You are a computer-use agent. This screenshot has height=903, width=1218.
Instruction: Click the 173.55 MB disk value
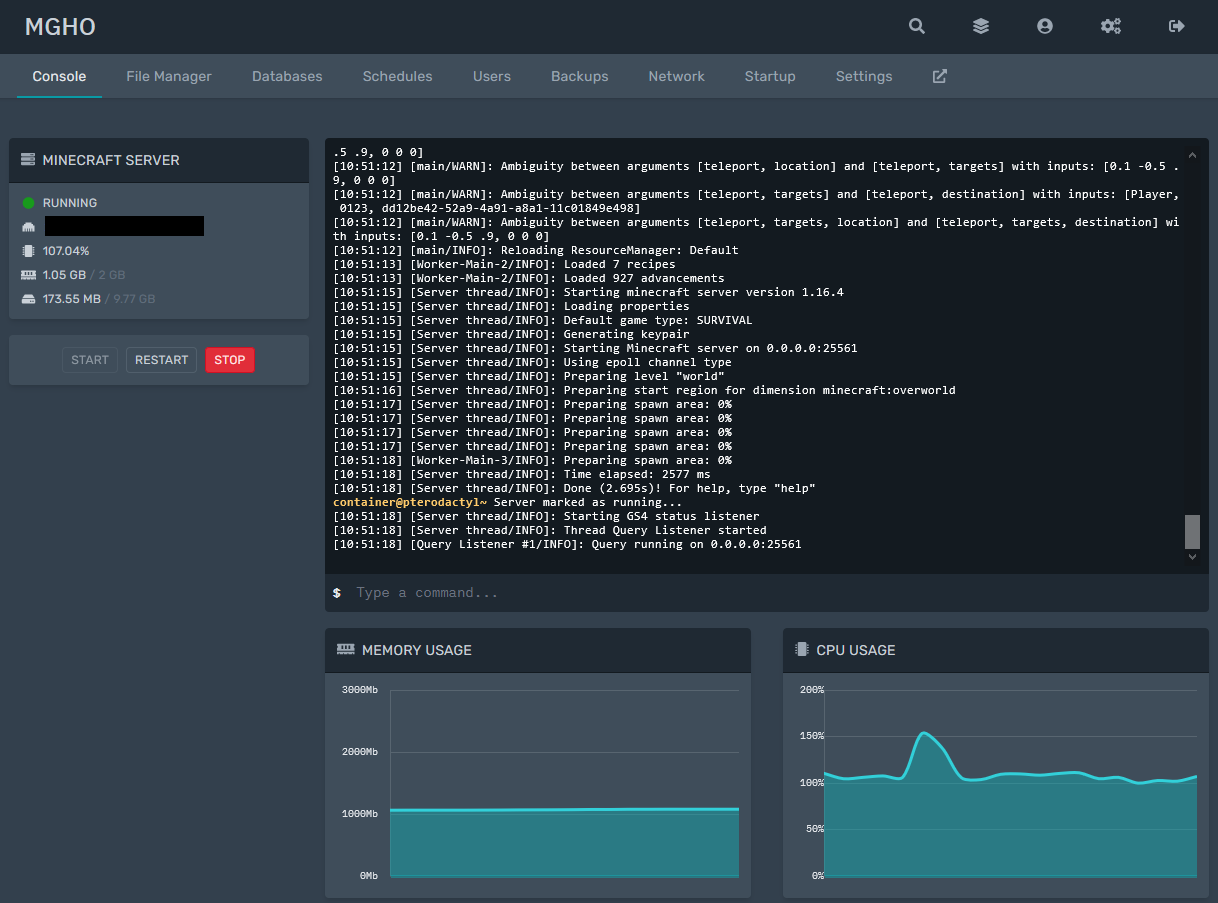tap(72, 299)
